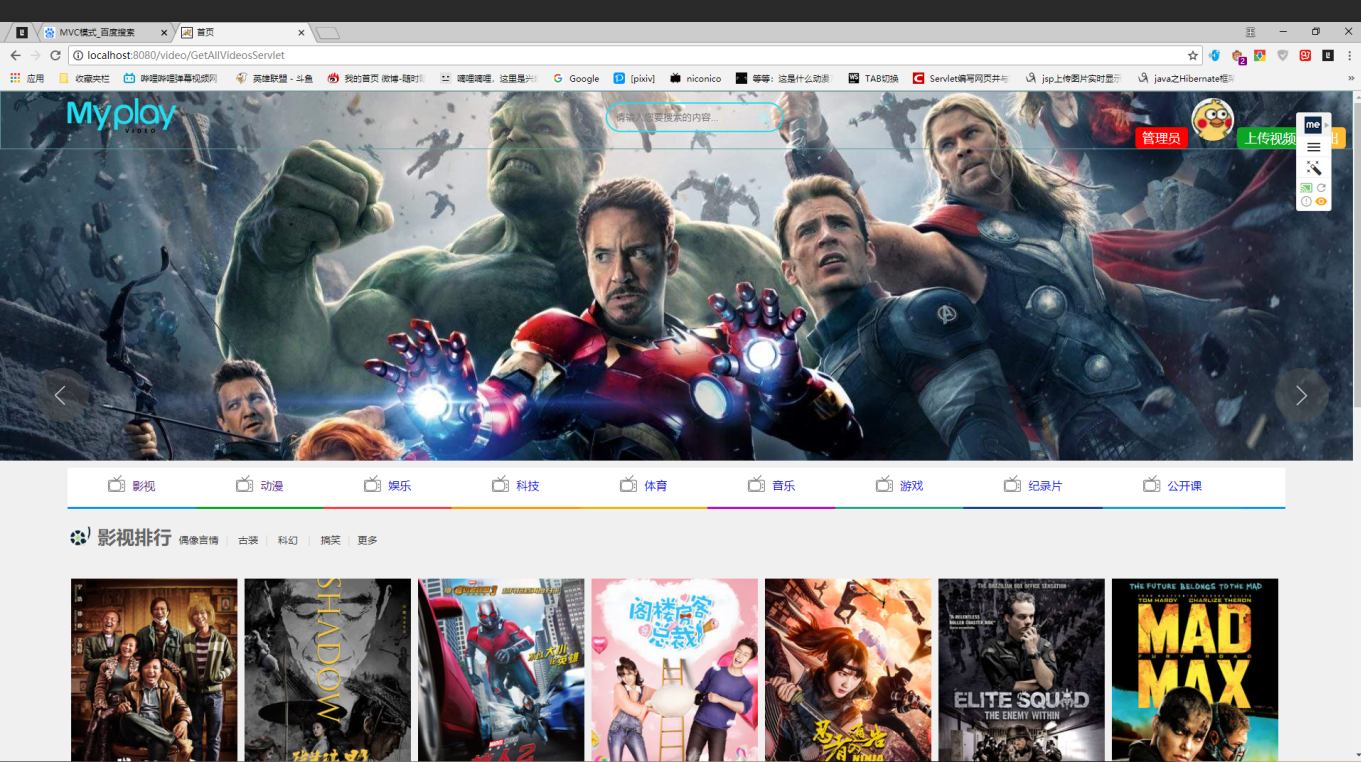Open the pink romance comedy poster
The image size is (1361, 762).
674,670
